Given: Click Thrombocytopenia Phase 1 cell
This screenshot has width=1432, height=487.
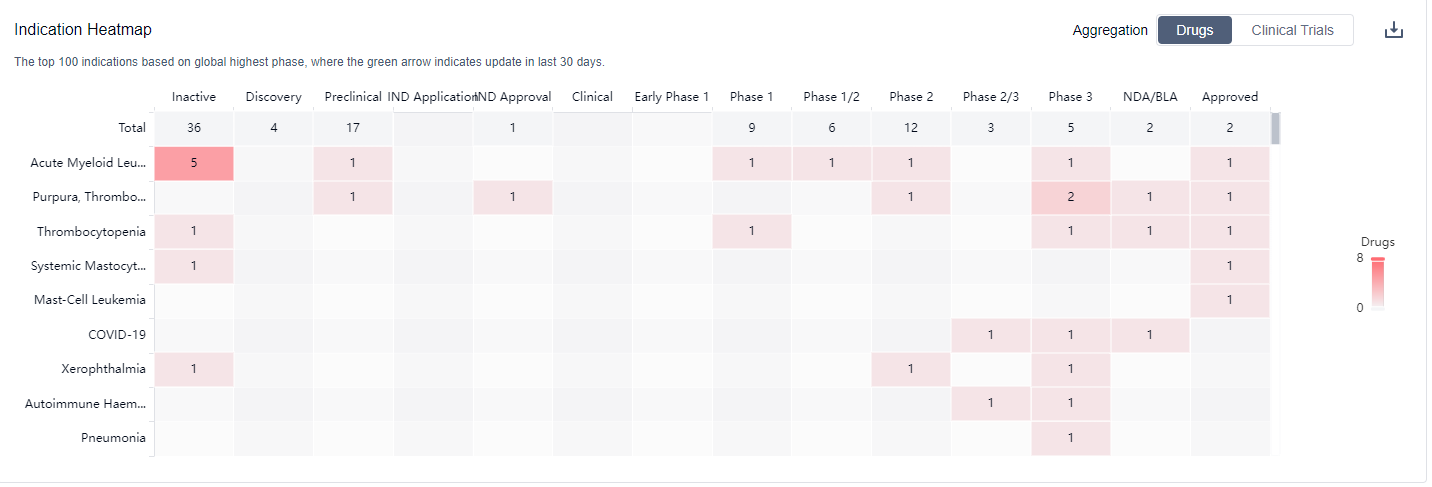Looking at the screenshot, I should (752, 232).
